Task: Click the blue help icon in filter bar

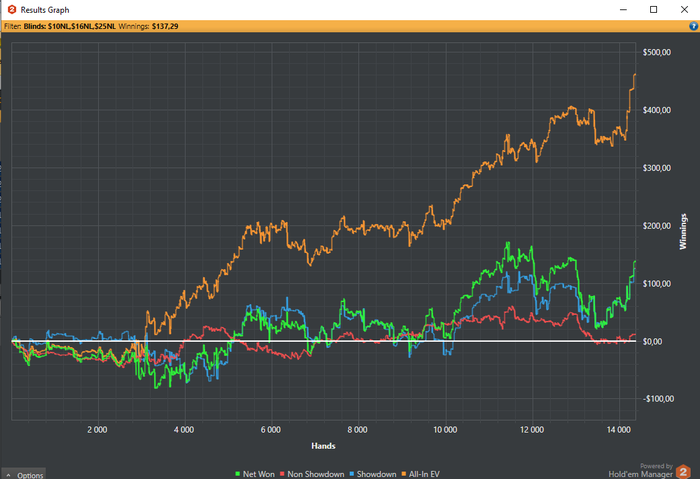Action: coord(693,26)
